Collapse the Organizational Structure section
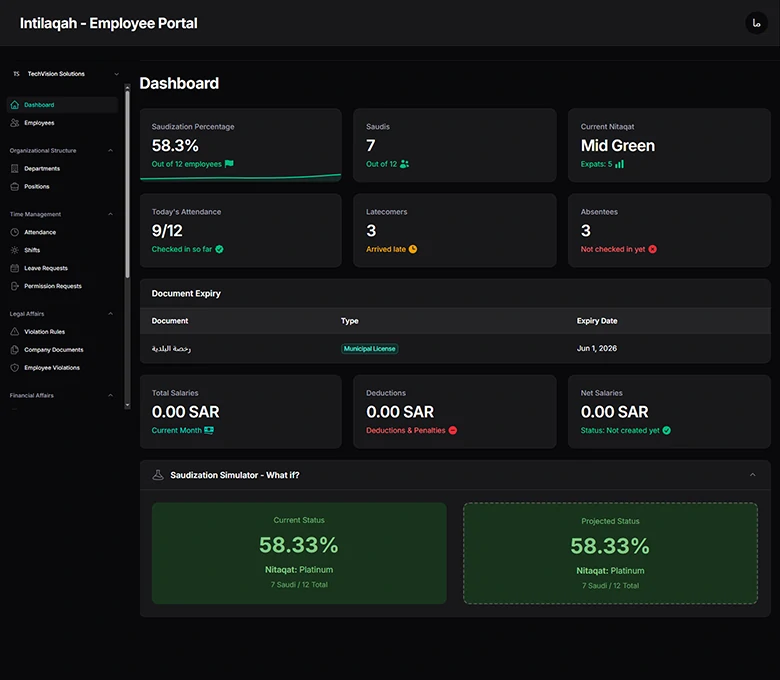The image size is (780, 680). [x=110, y=150]
